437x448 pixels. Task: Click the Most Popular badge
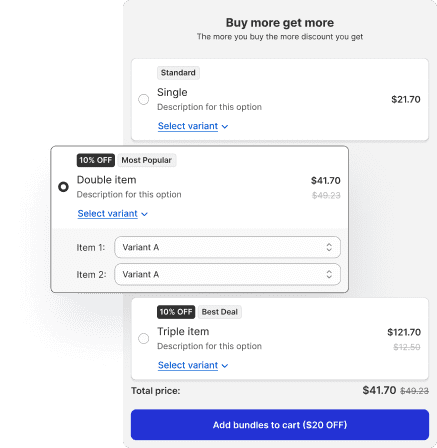(x=147, y=160)
